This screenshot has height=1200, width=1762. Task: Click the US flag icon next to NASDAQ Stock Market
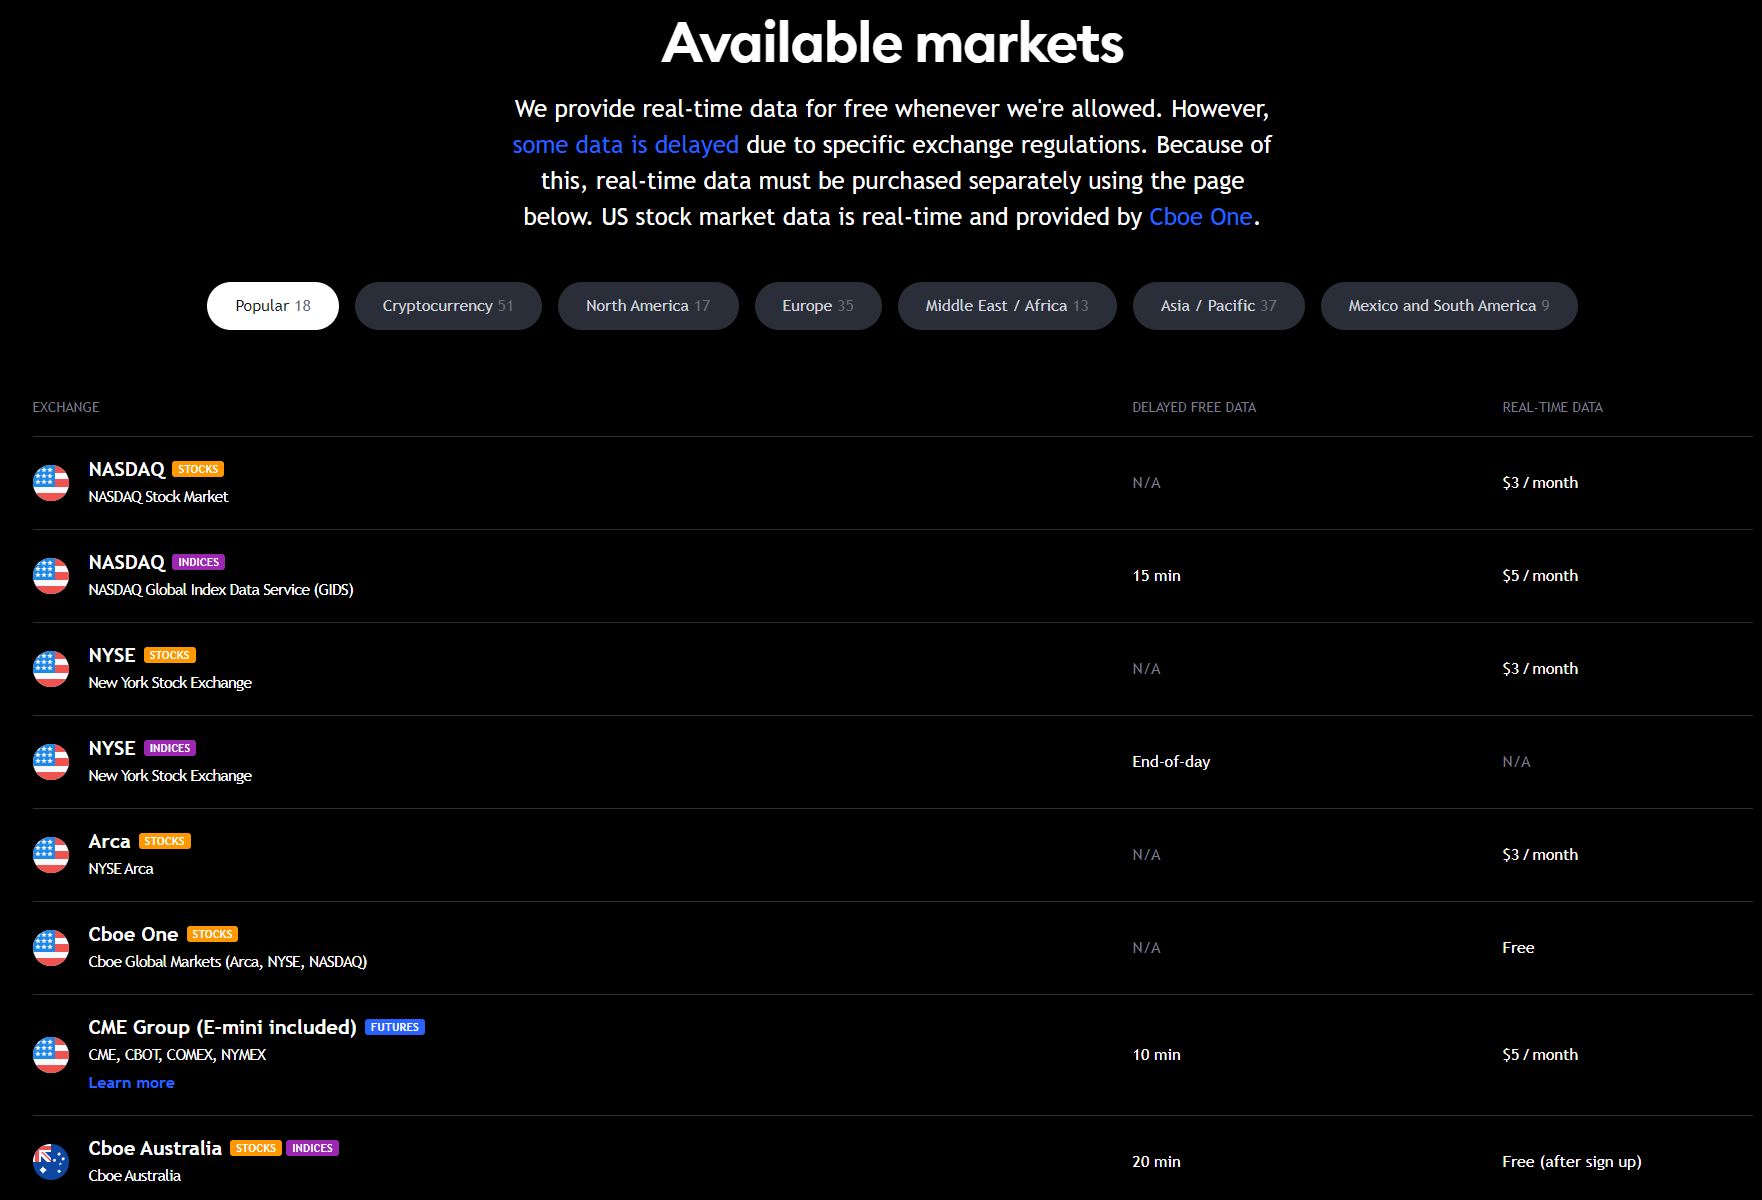coord(50,483)
